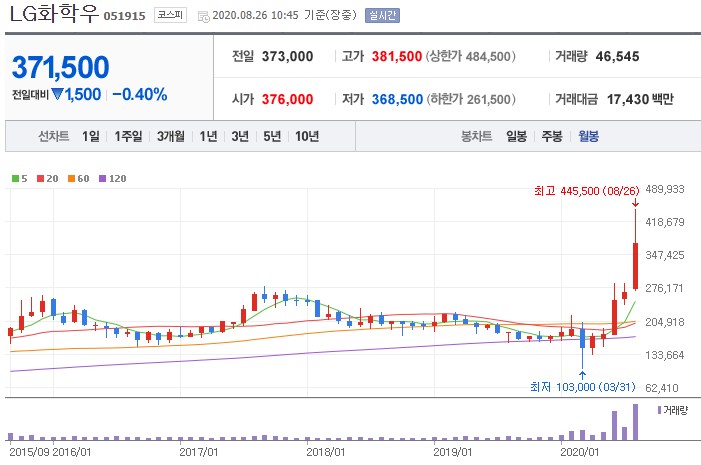Click the trading value 17,430 백만
Image resolution: width=701 pixels, height=465 pixels.
click(x=640, y=99)
